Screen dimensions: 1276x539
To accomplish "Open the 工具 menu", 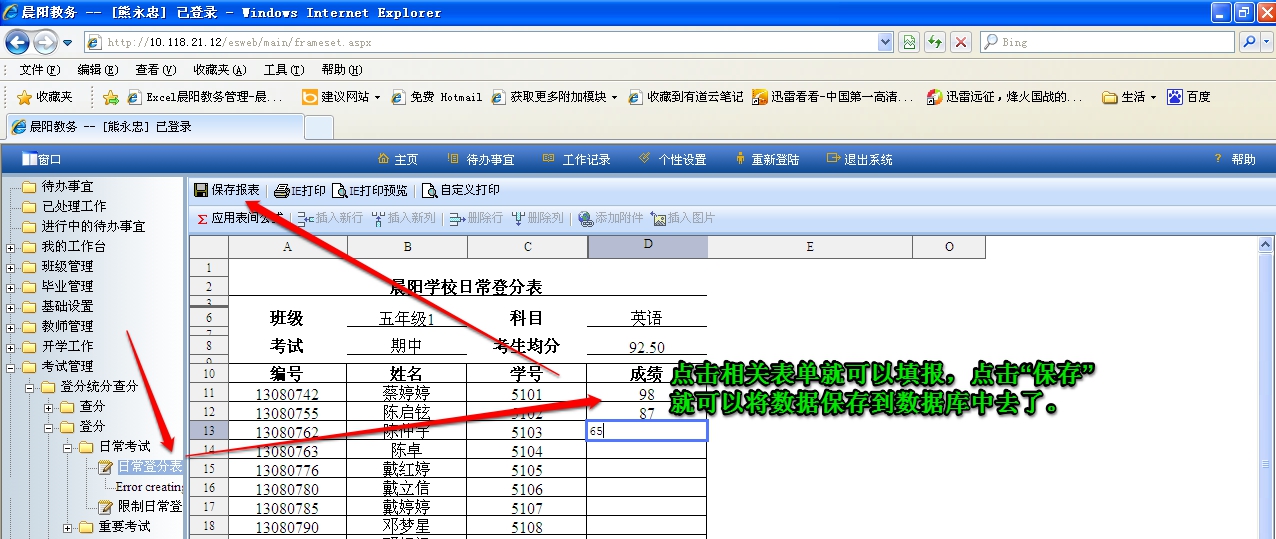I will pos(283,70).
